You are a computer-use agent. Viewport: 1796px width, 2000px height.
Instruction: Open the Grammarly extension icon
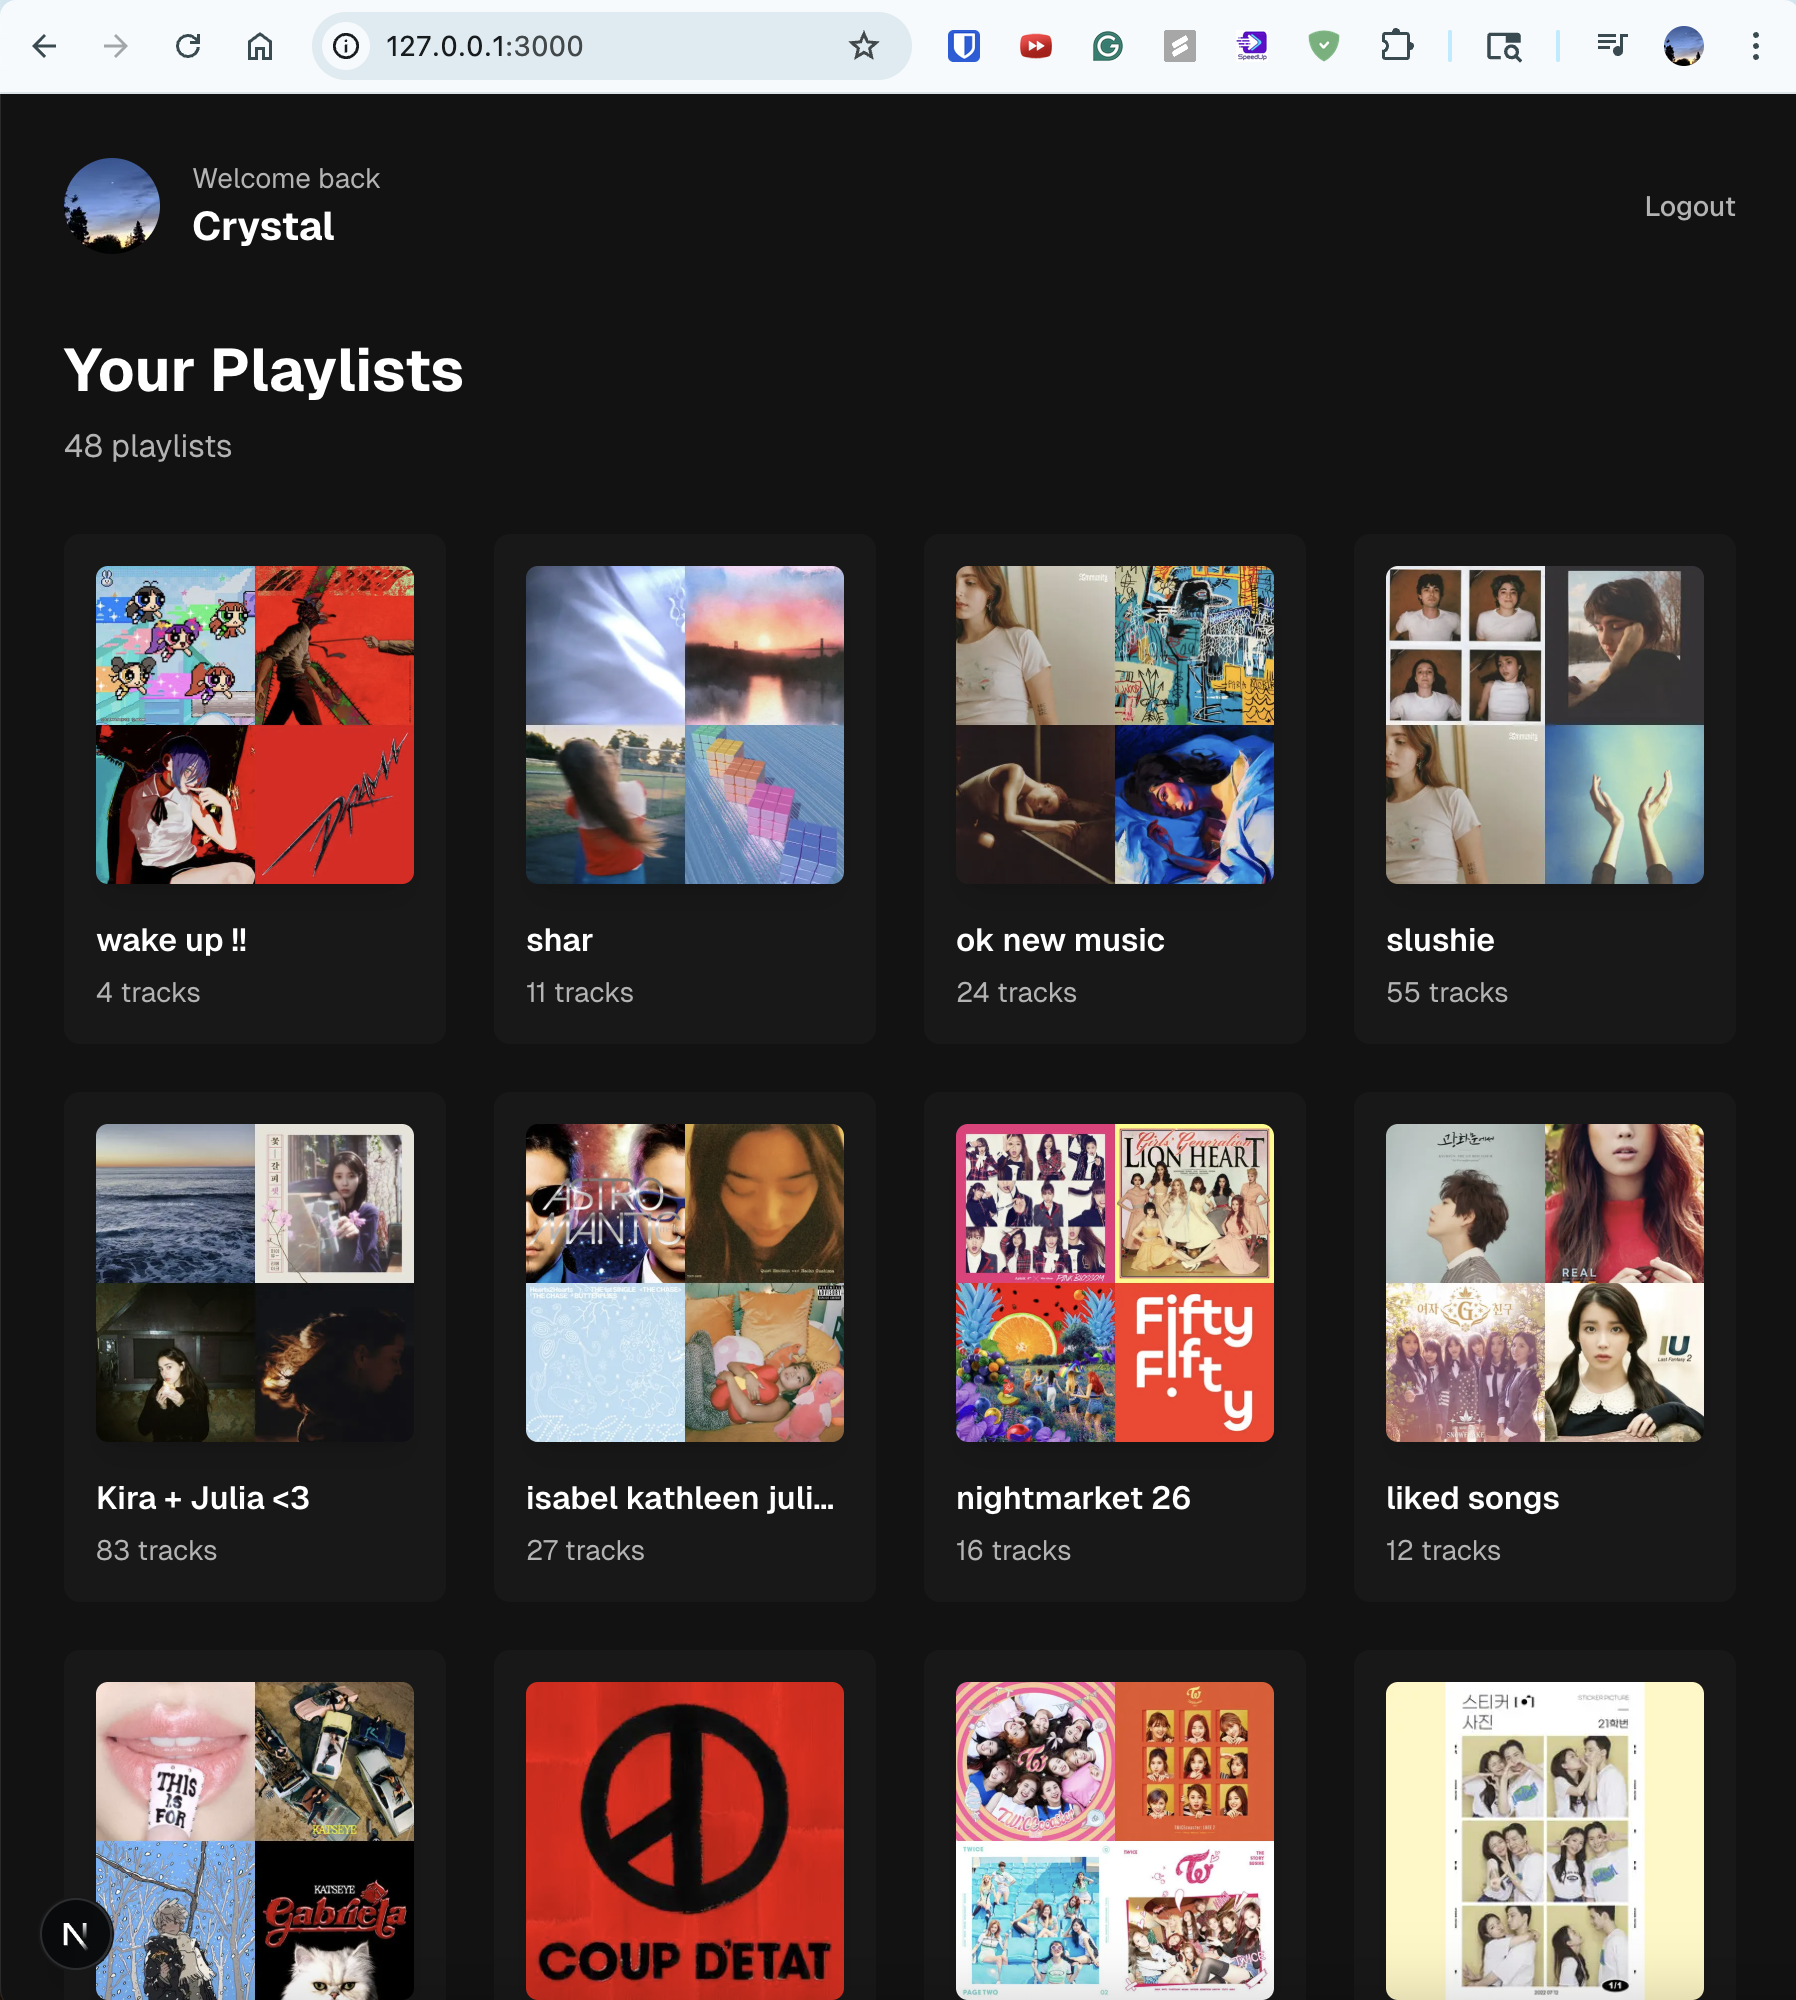point(1107,46)
